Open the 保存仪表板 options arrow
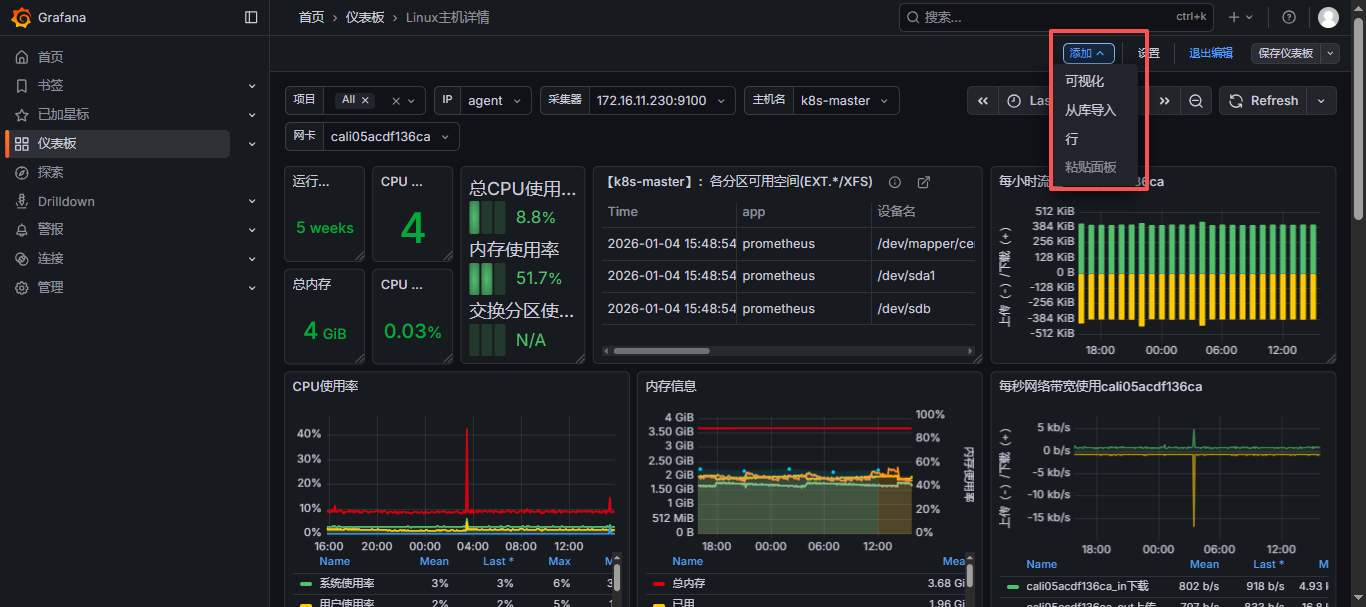The width and height of the screenshot is (1366, 607). (1330, 53)
